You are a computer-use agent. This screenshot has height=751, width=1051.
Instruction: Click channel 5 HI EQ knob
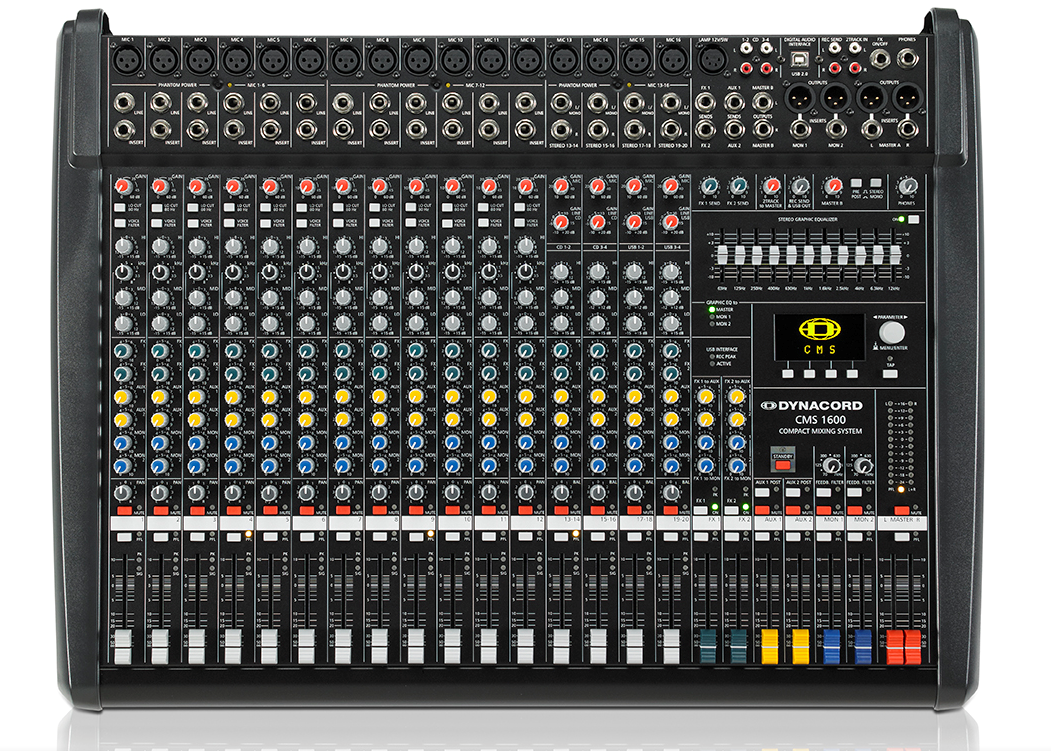[x=269, y=246]
